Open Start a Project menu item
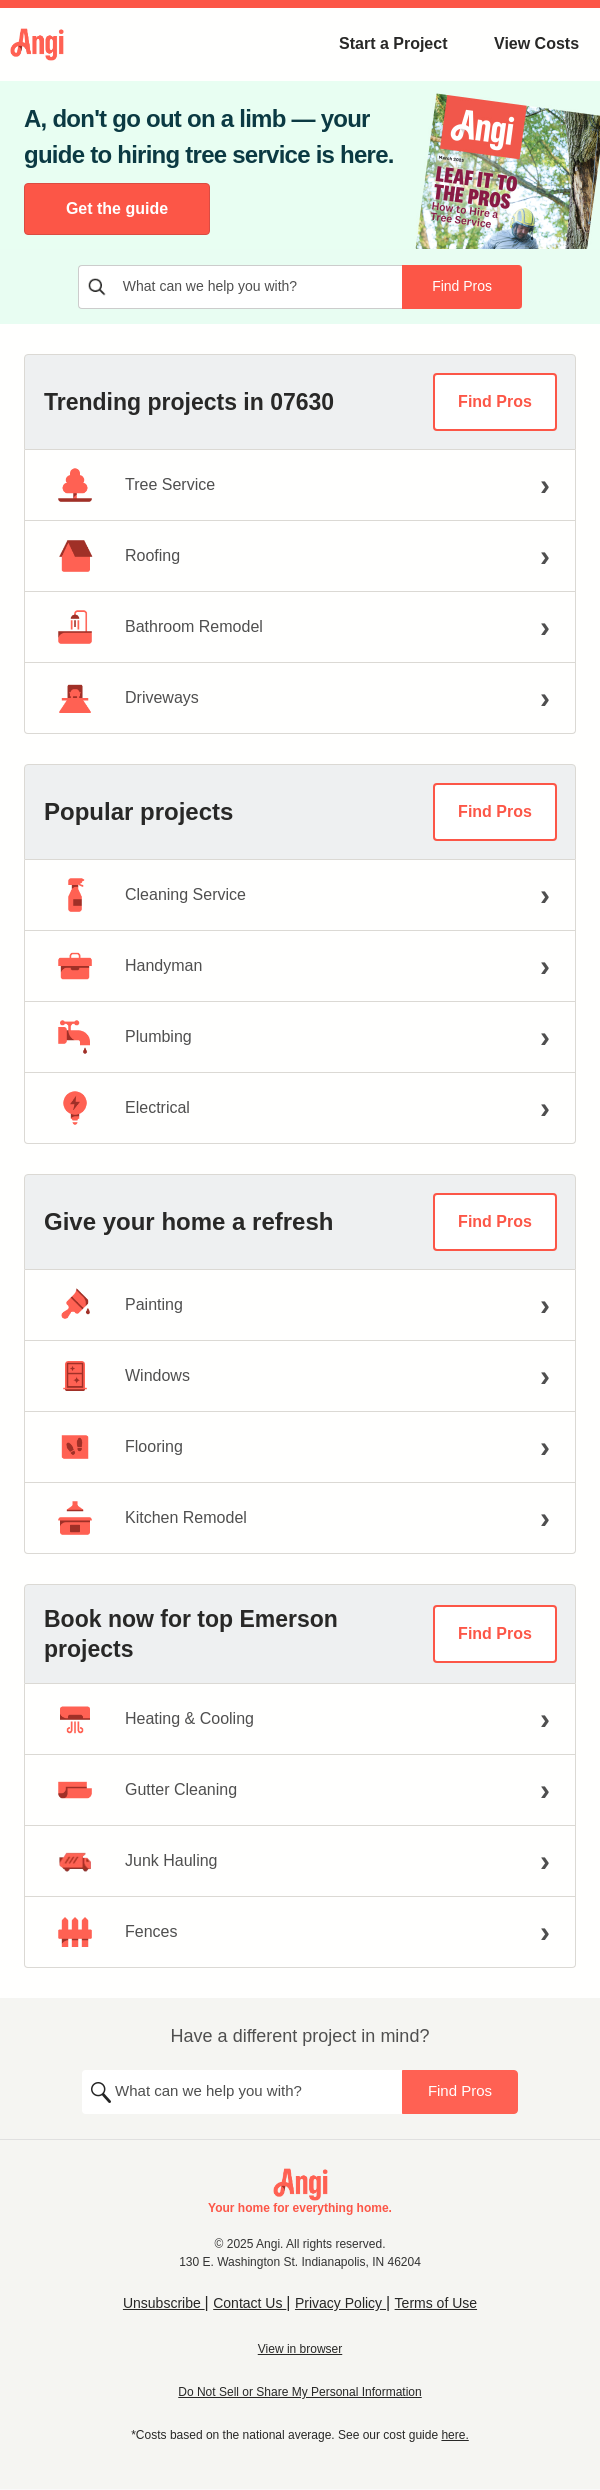Screen dimensions: 600x2490 tap(393, 43)
